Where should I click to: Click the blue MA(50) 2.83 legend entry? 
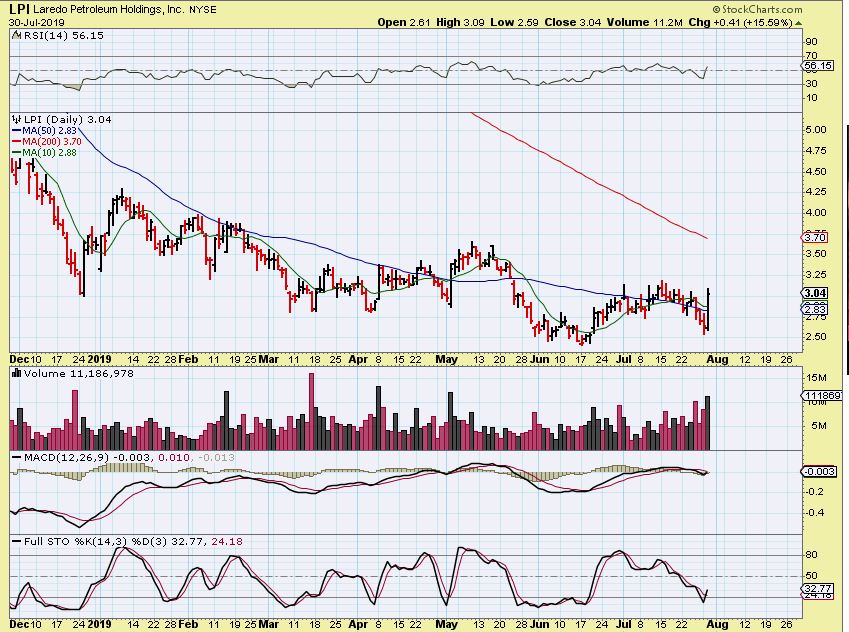[x=44, y=131]
